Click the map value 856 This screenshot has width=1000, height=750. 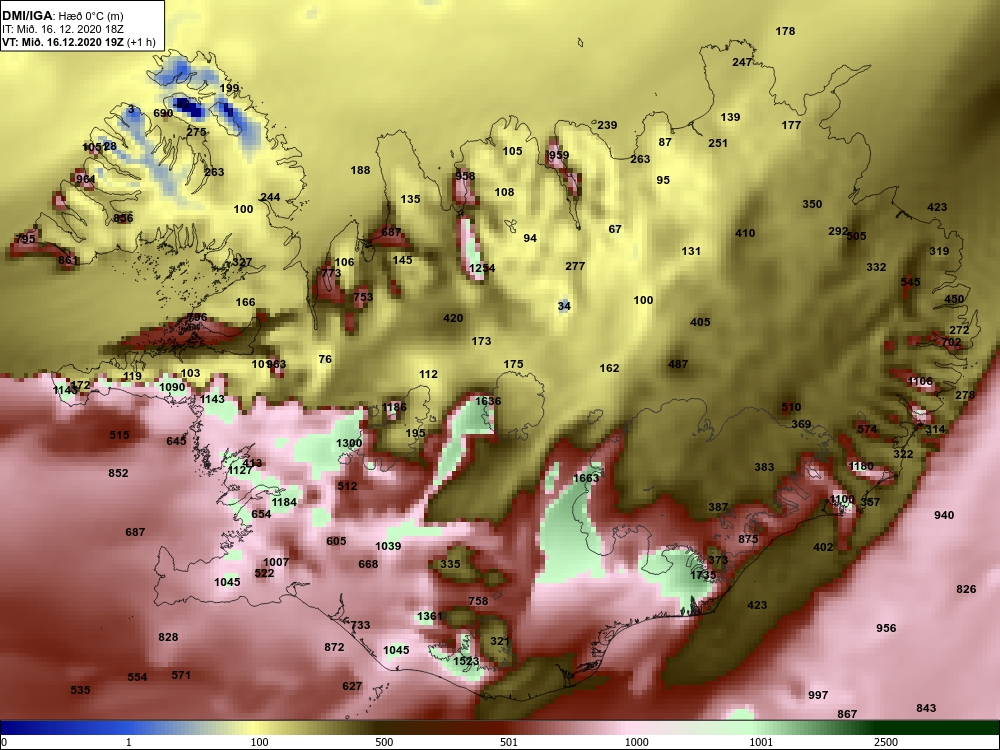pos(123,218)
